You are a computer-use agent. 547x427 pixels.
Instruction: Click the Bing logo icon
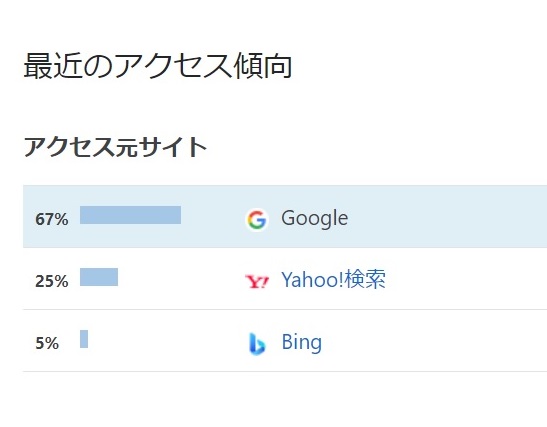[x=257, y=344]
